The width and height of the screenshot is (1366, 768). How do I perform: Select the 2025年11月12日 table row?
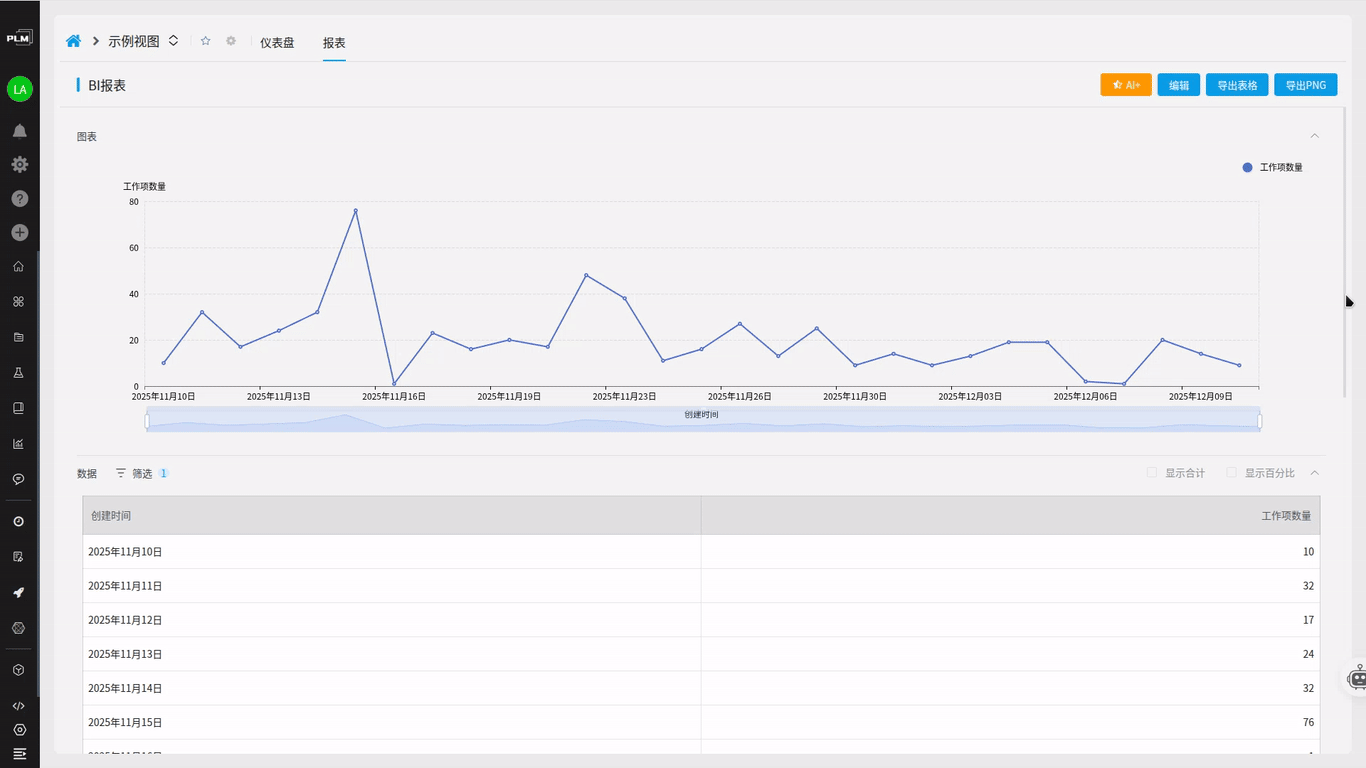701,620
